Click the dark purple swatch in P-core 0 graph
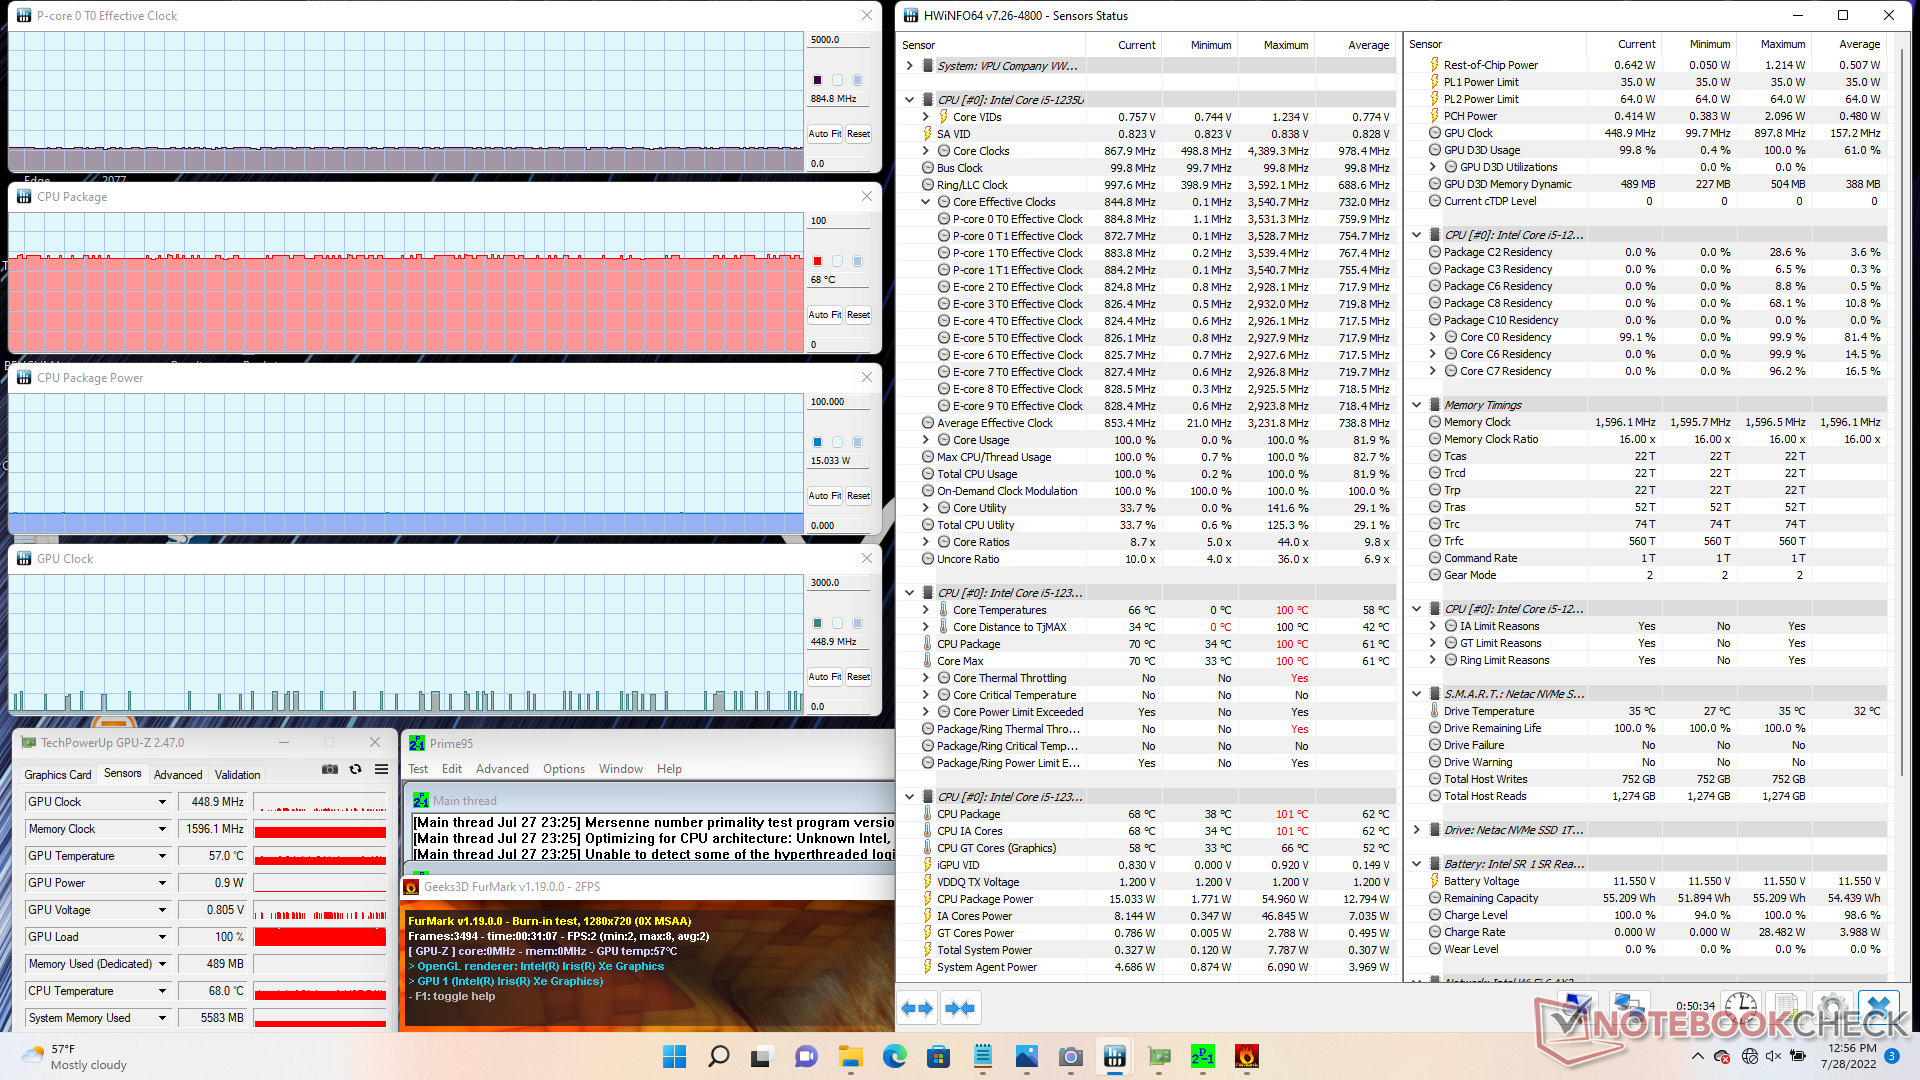The image size is (1920, 1080). click(817, 80)
